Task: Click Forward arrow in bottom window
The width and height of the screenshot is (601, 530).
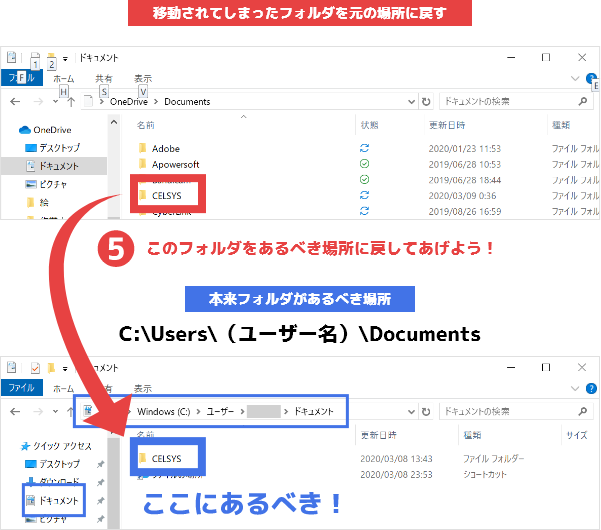Action: [x=38, y=412]
